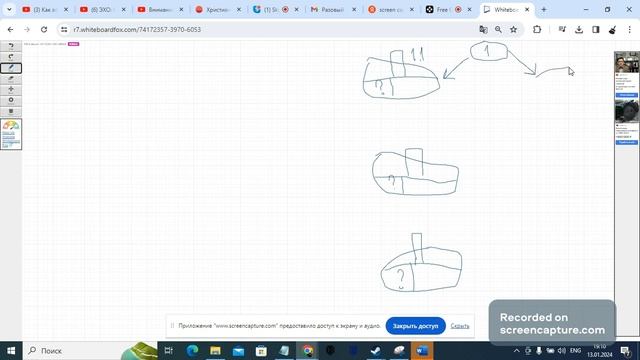Open Mail app from taskbar

[238, 351]
